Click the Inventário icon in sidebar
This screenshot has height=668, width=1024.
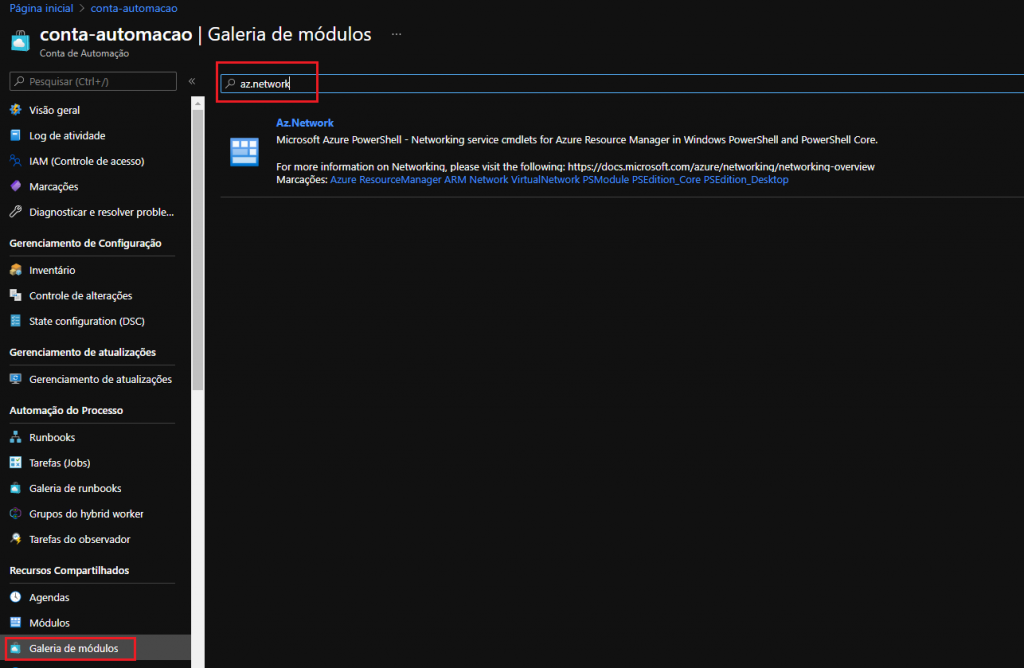15,270
